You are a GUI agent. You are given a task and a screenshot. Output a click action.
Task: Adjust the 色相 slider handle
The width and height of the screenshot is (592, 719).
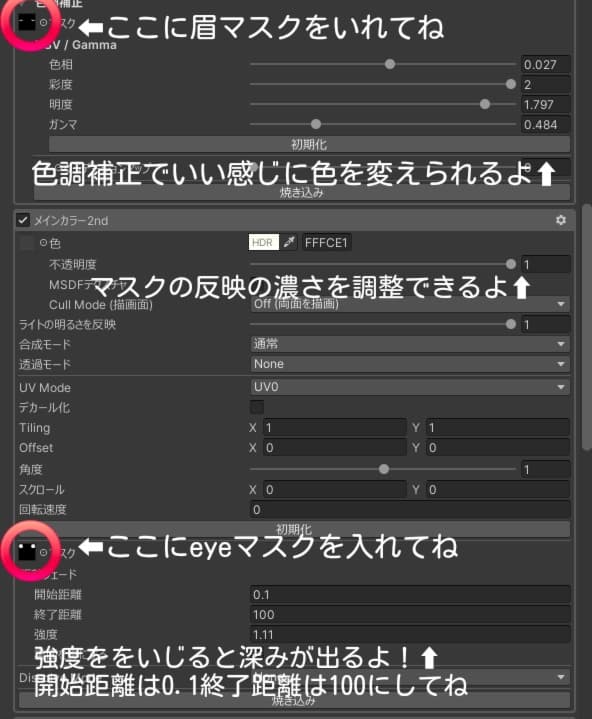pyautogui.click(x=390, y=64)
